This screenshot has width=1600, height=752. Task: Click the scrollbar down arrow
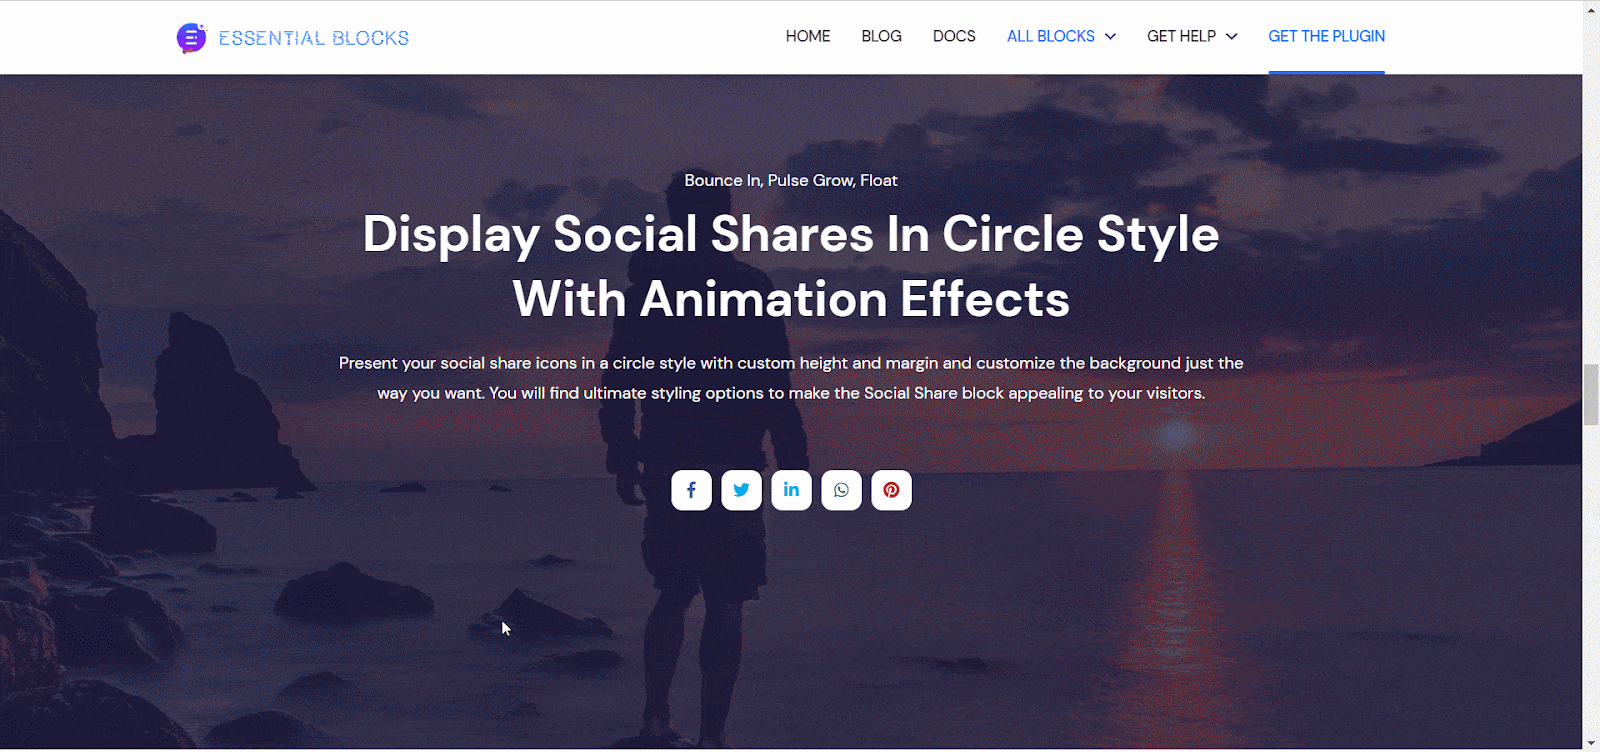(1591, 743)
